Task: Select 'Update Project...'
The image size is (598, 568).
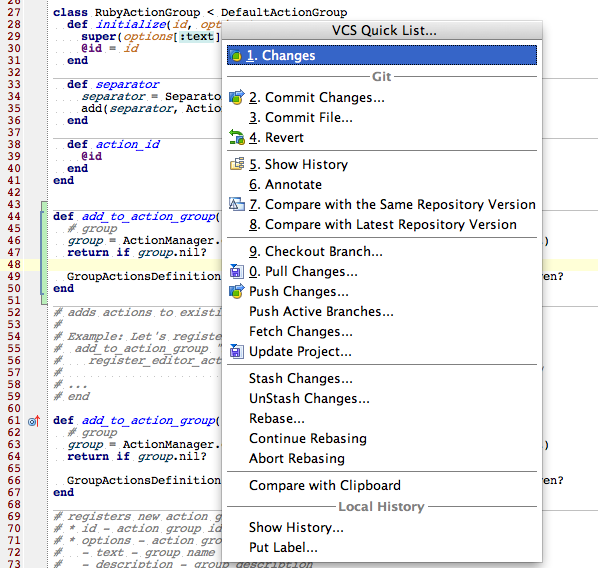Action: pos(301,352)
